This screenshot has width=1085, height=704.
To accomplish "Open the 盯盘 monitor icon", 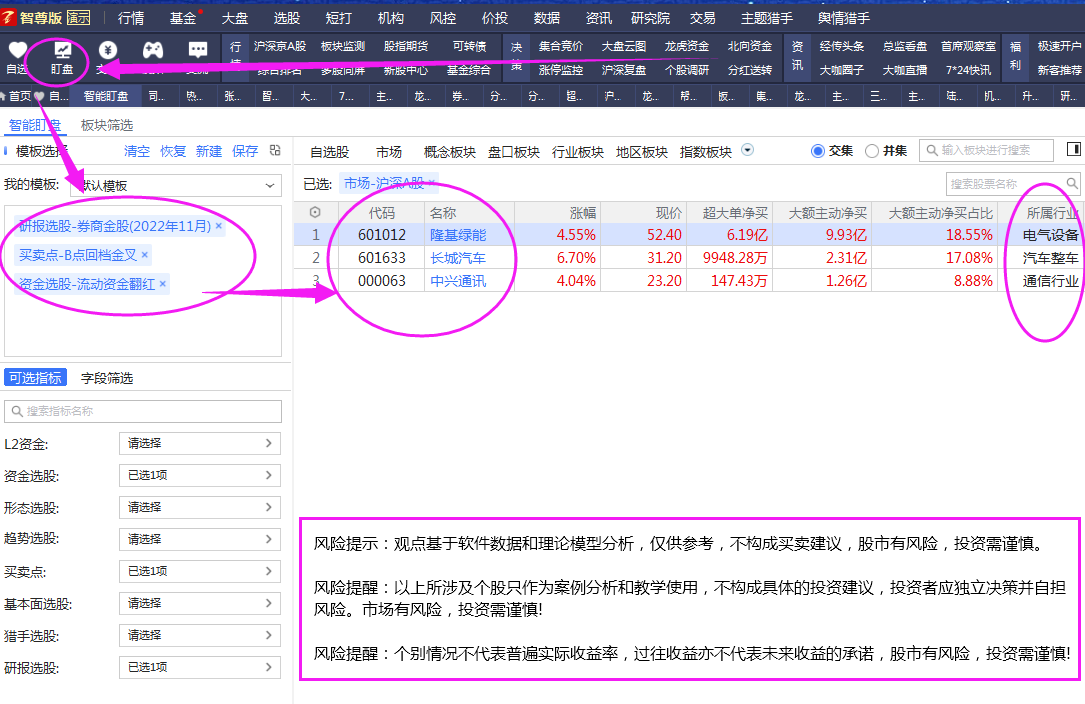I will [x=62, y=50].
